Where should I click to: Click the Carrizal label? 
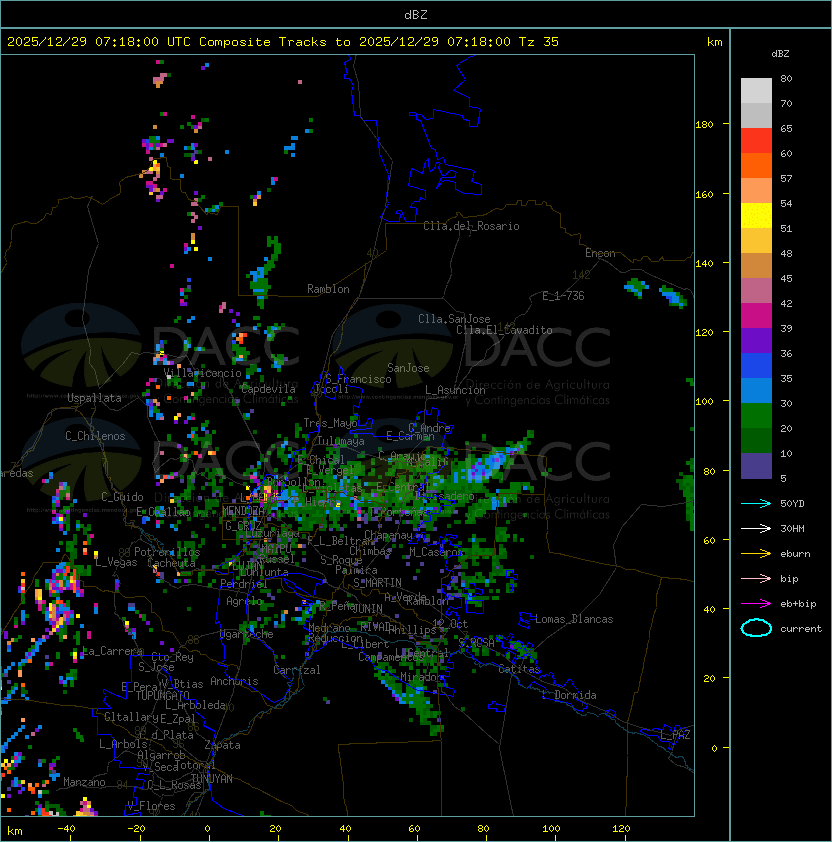[x=297, y=670]
